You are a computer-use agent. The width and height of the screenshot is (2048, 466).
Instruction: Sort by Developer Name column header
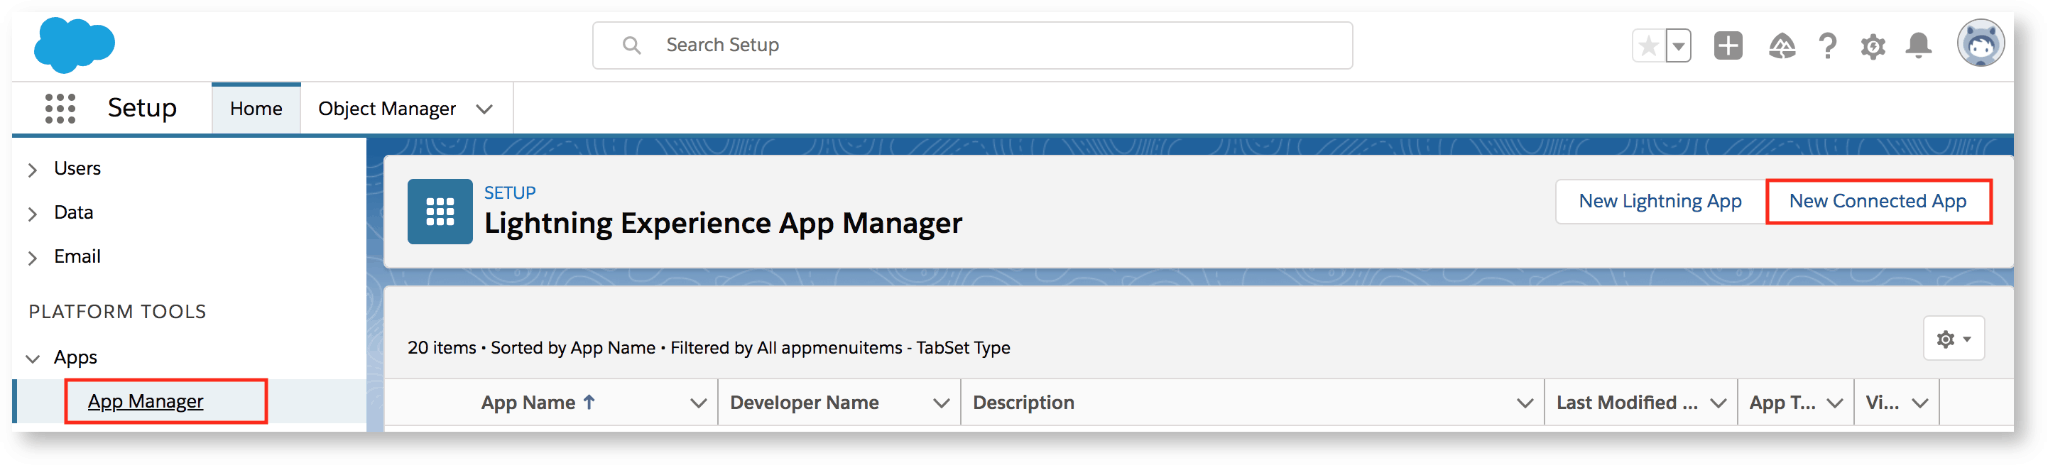pyautogui.click(x=804, y=402)
